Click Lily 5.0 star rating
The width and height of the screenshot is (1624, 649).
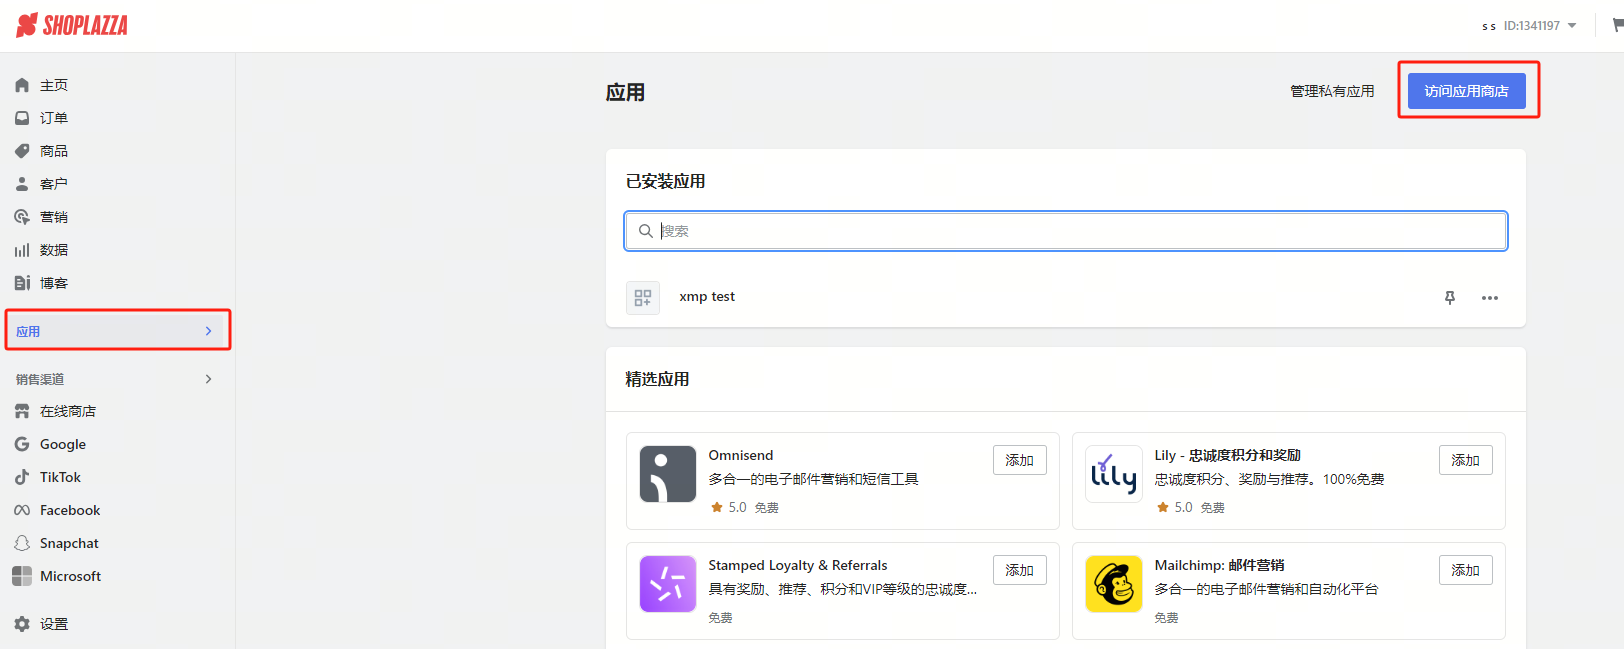pos(1174,507)
